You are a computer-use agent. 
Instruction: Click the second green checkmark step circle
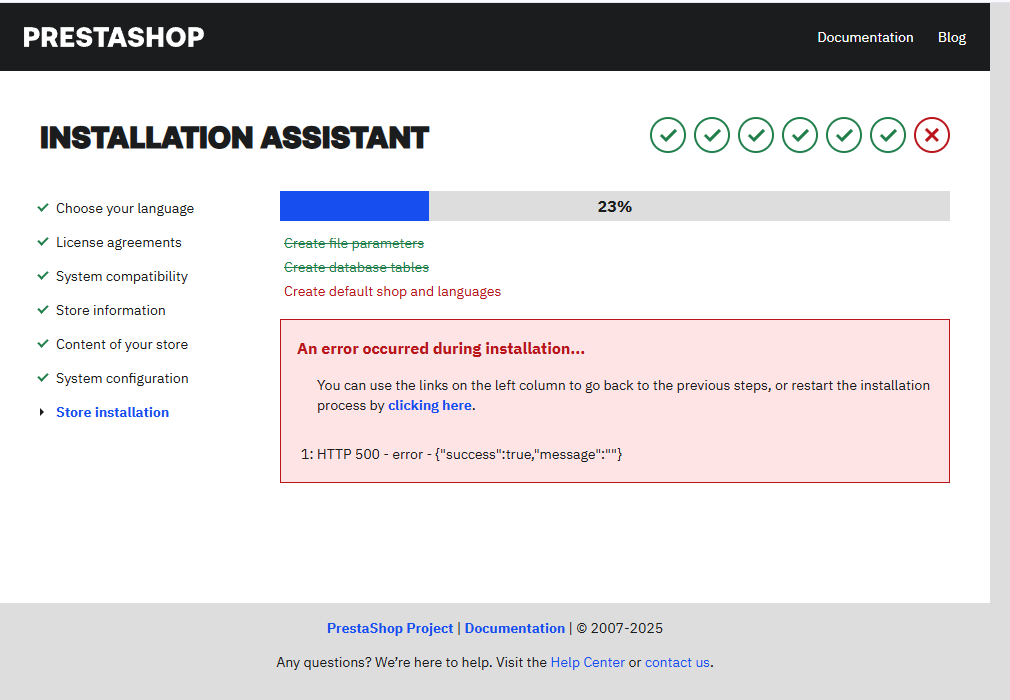(x=712, y=135)
